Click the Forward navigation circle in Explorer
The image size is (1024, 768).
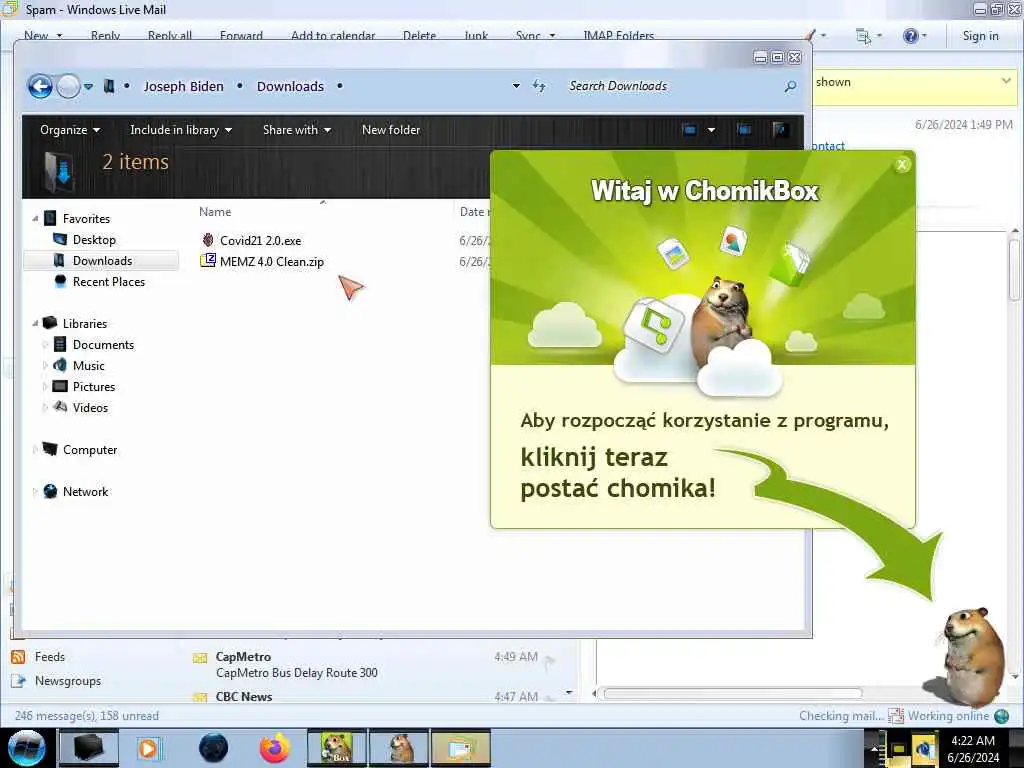coord(68,86)
